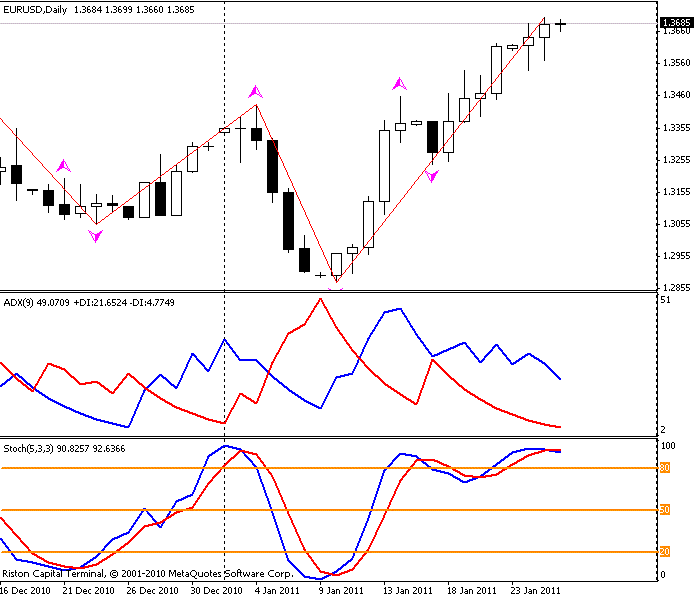Click the 13 Jan 2011 date label

coord(408,591)
